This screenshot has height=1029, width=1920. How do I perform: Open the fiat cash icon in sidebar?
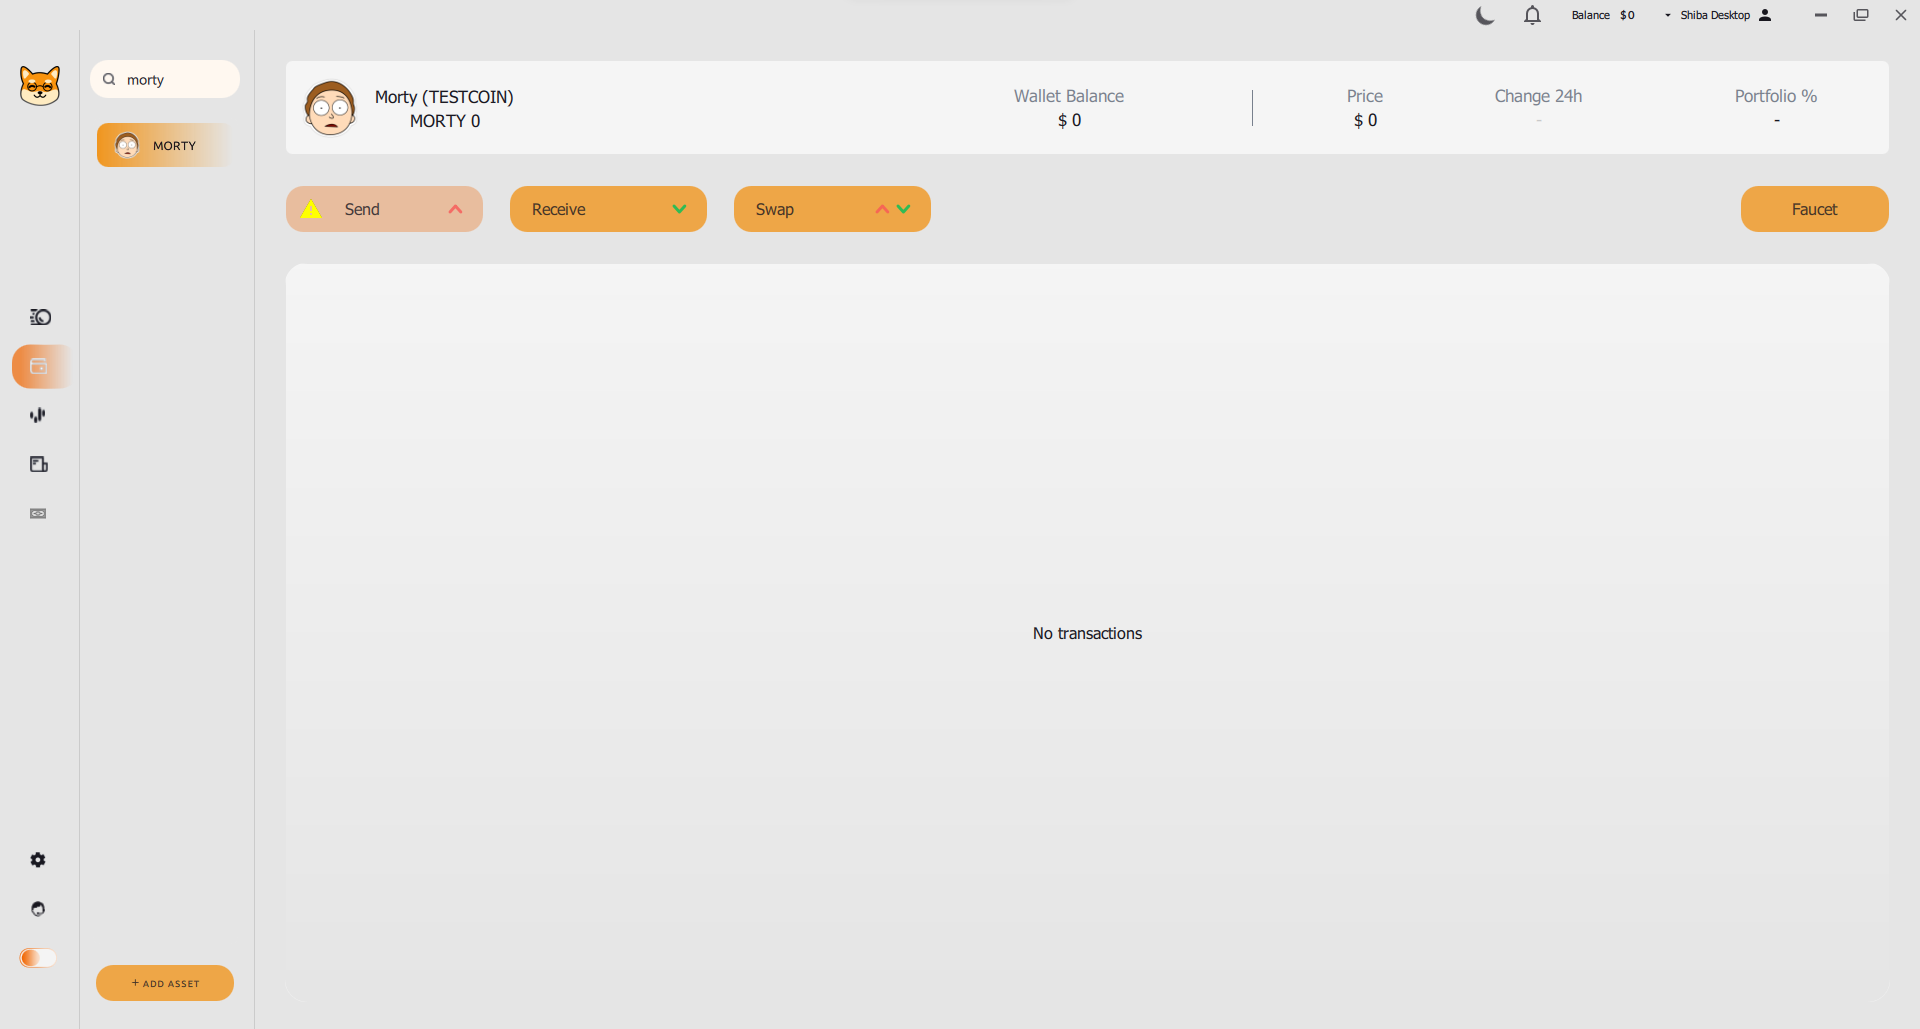click(38, 513)
